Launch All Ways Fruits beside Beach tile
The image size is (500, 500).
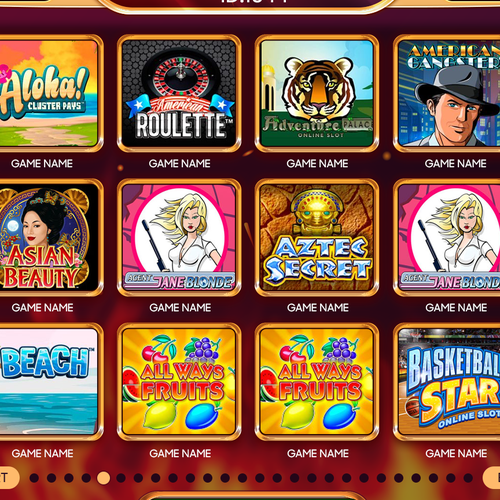coord(179,381)
